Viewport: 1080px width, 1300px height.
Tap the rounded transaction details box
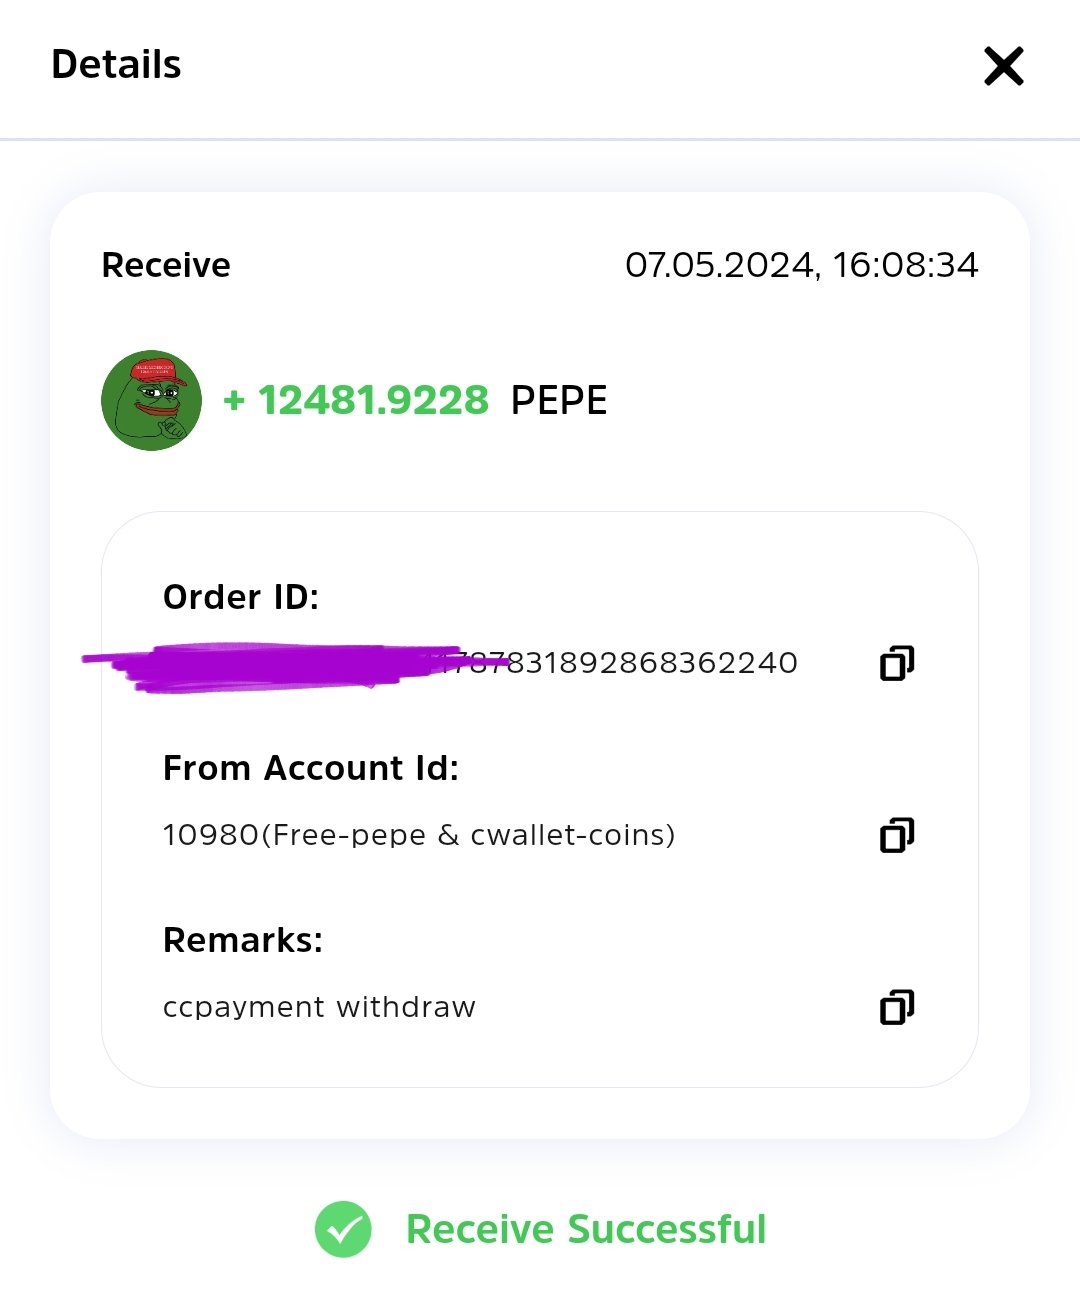tap(540, 799)
